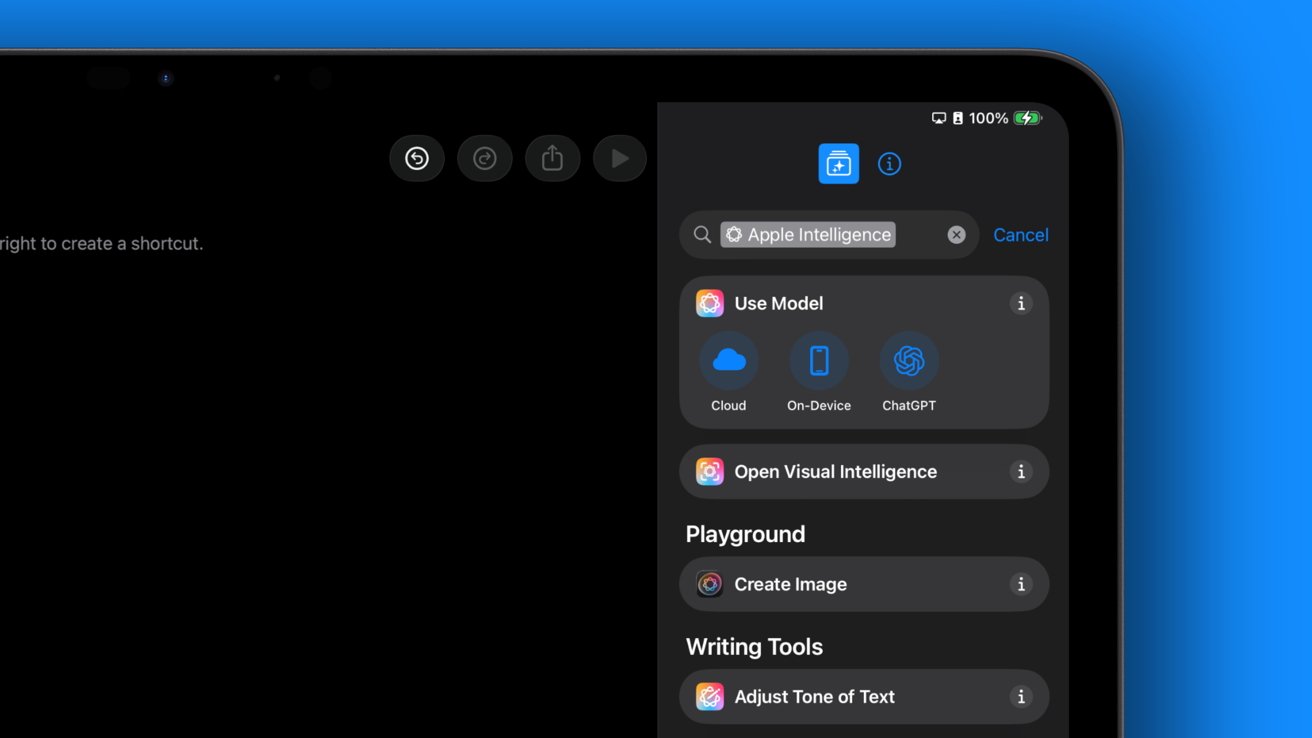Tap the screen mirroring status icon

point(938,118)
